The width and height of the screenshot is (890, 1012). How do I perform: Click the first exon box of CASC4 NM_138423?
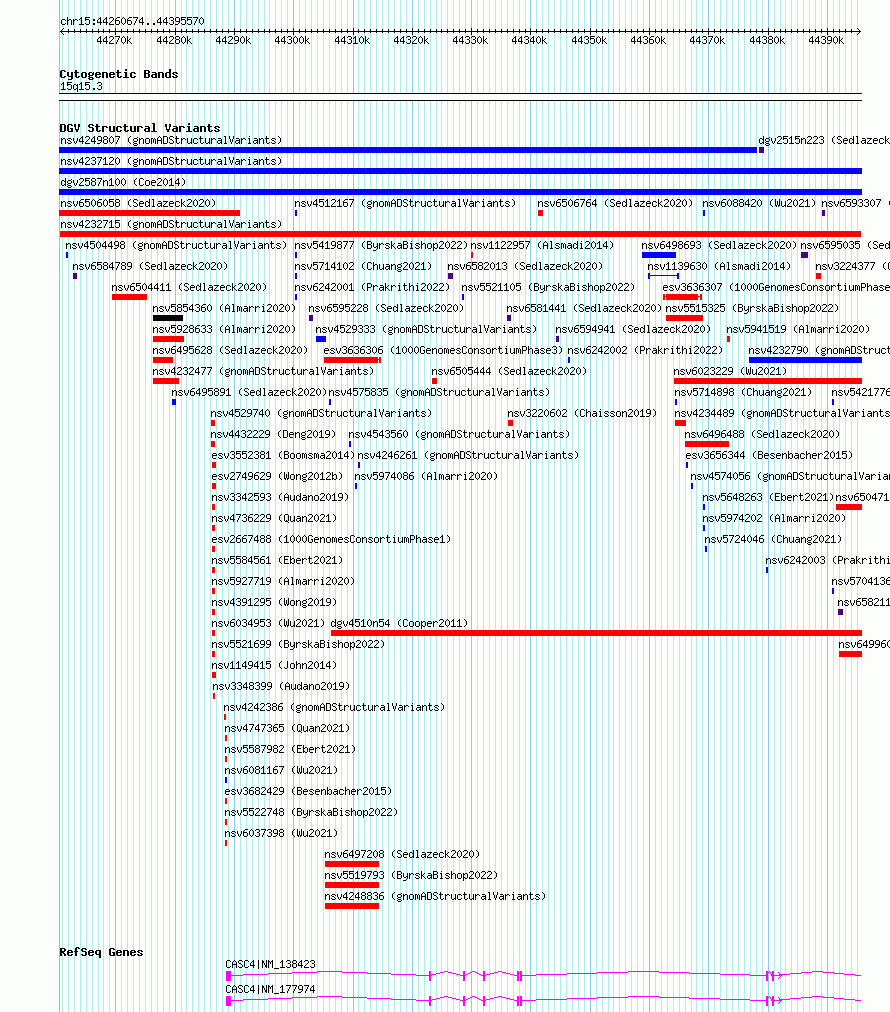coord(228,976)
